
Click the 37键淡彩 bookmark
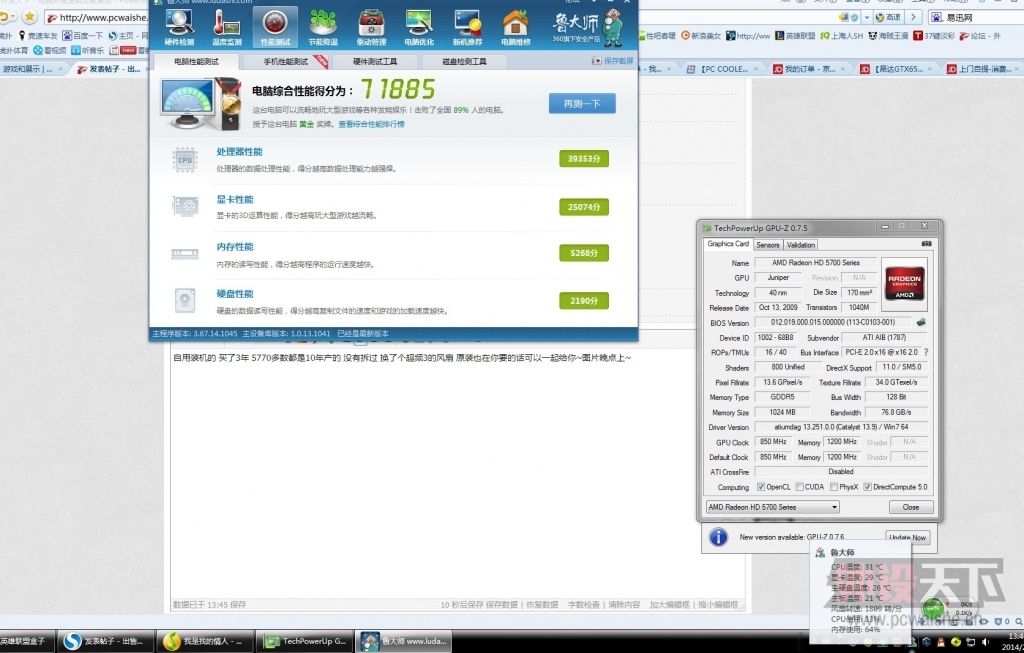click(x=934, y=35)
